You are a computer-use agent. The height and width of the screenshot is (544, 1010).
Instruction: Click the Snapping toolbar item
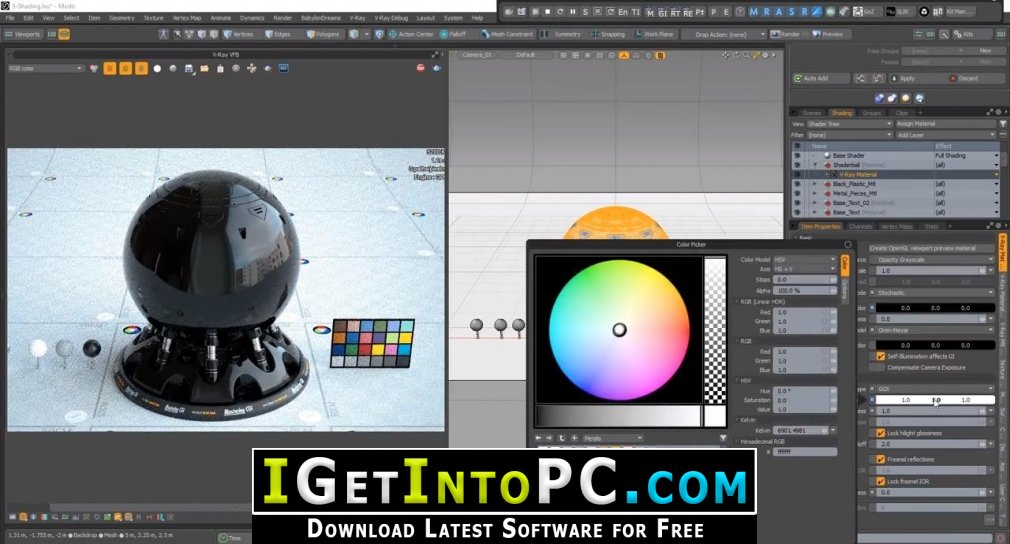[607, 34]
